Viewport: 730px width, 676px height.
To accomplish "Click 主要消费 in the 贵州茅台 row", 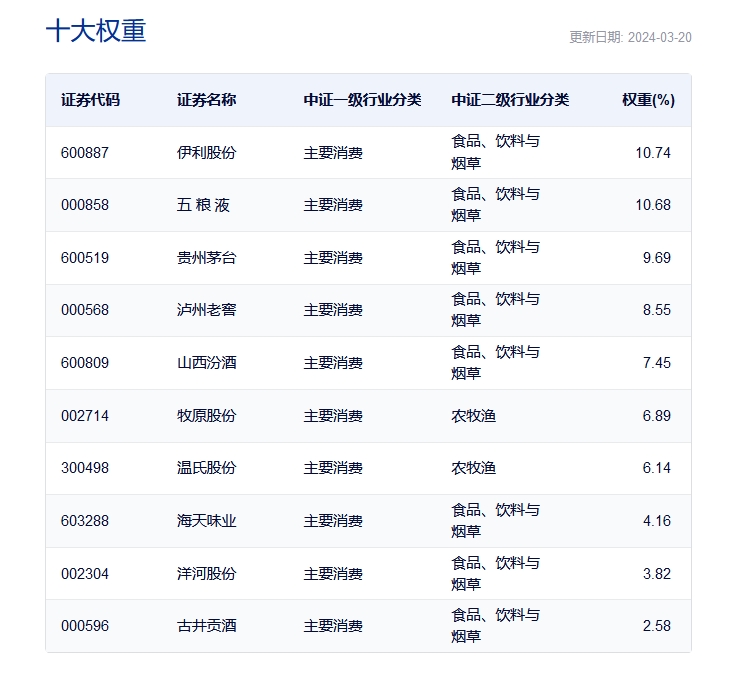I will pyautogui.click(x=333, y=257).
